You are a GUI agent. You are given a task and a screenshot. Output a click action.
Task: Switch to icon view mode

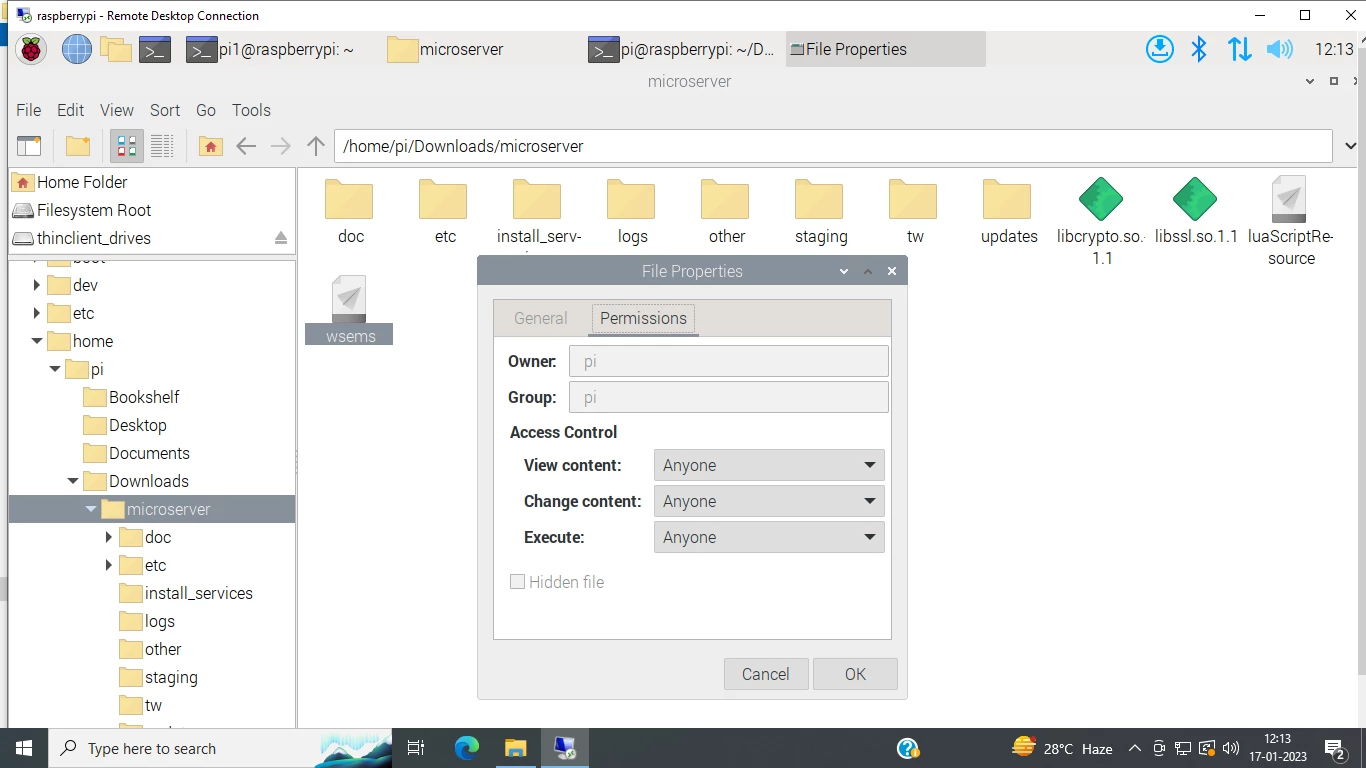coord(127,146)
